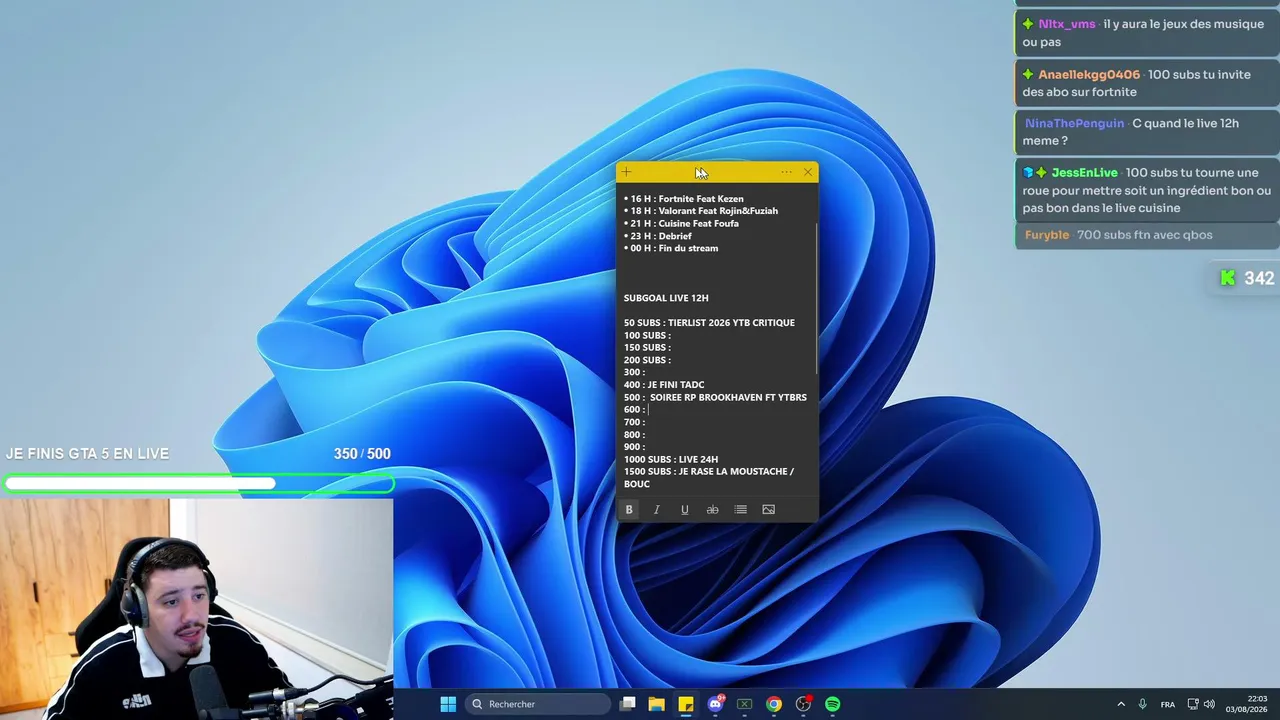Click the "400 : JE FINI TADC" line
Screen dimensions: 1280x720
(664, 385)
